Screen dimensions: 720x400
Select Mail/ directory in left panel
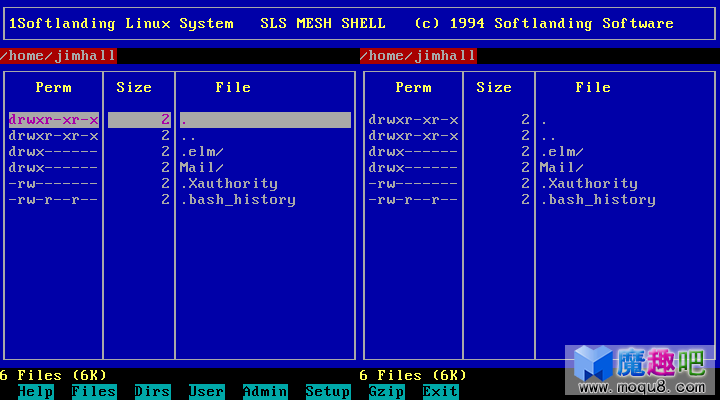202,168
